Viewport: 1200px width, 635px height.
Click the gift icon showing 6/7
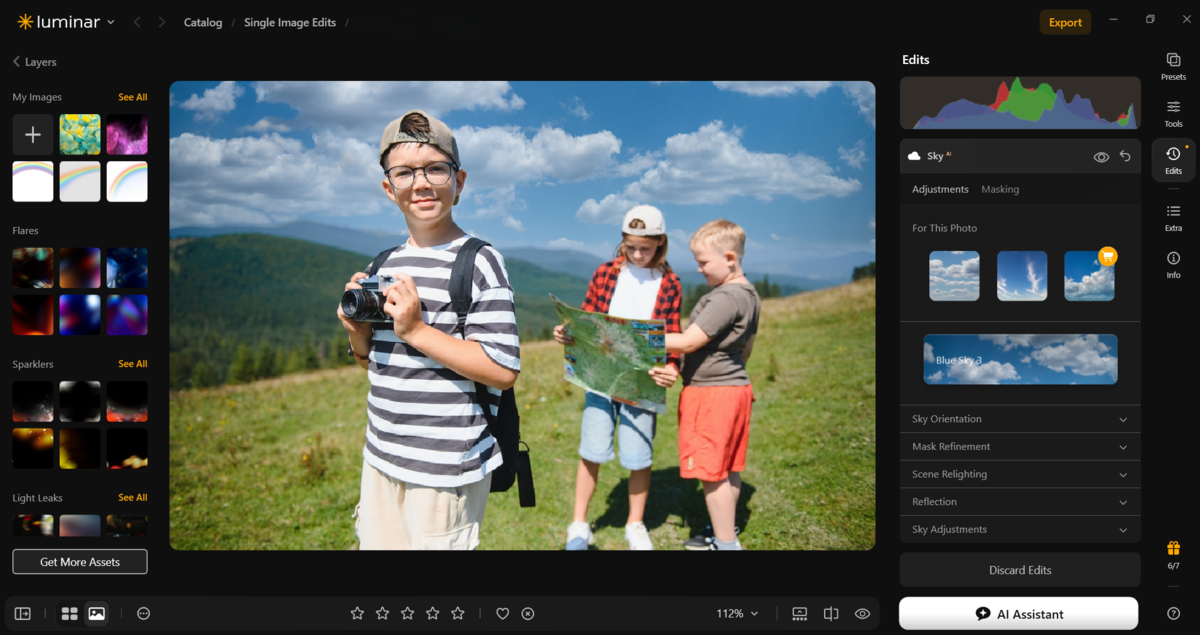[x=1173, y=555]
